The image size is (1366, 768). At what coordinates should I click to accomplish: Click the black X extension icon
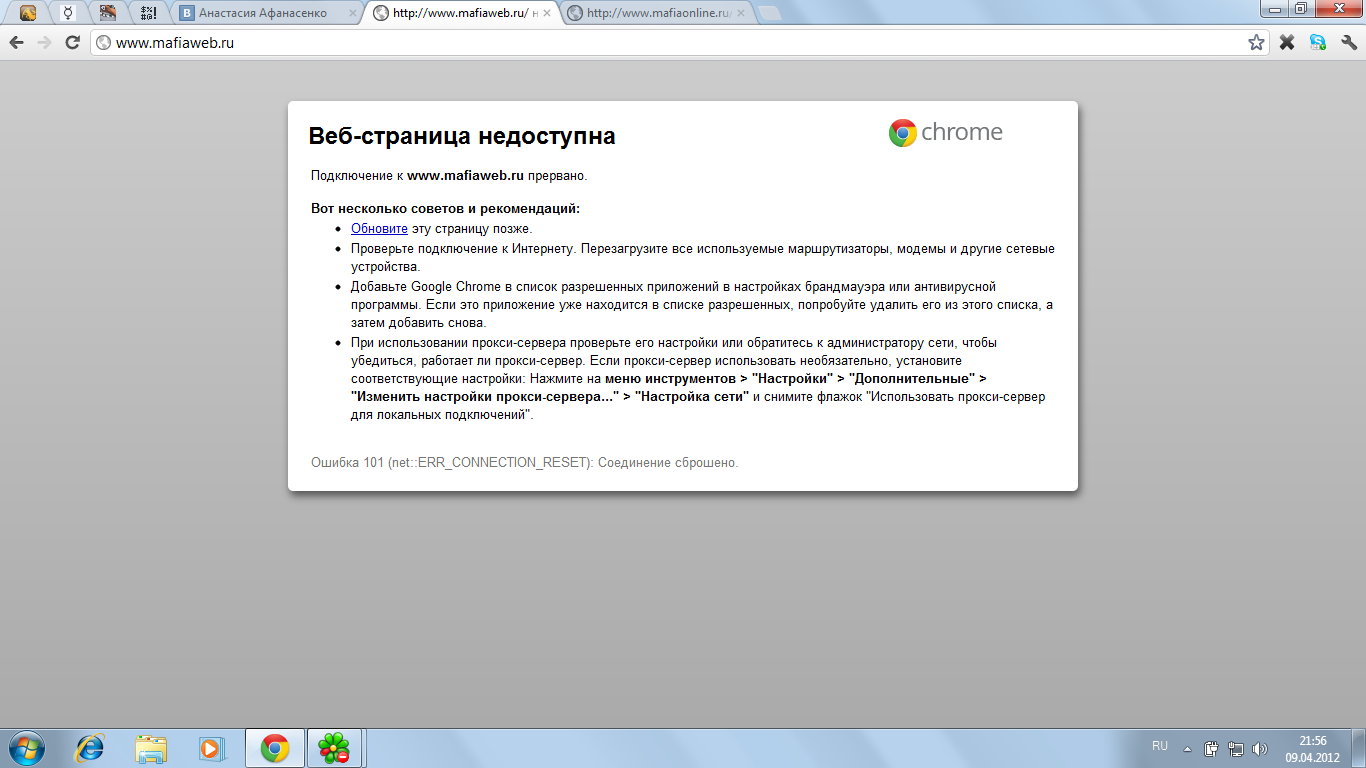tap(1287, 42)
